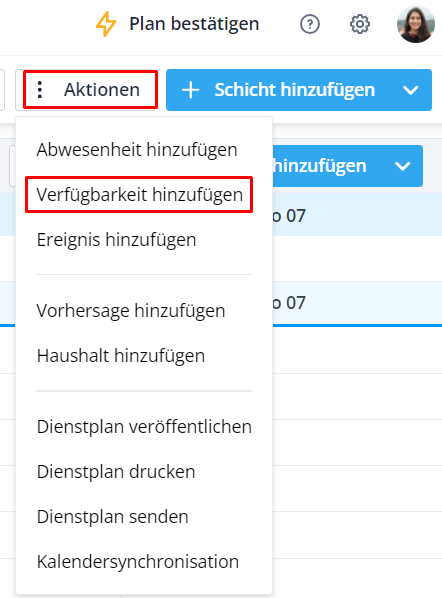The width and height of the screenshot is (442, 598).
Task: Choose Vorhersage hinzufügen
Action: click(x=131, y=310)
